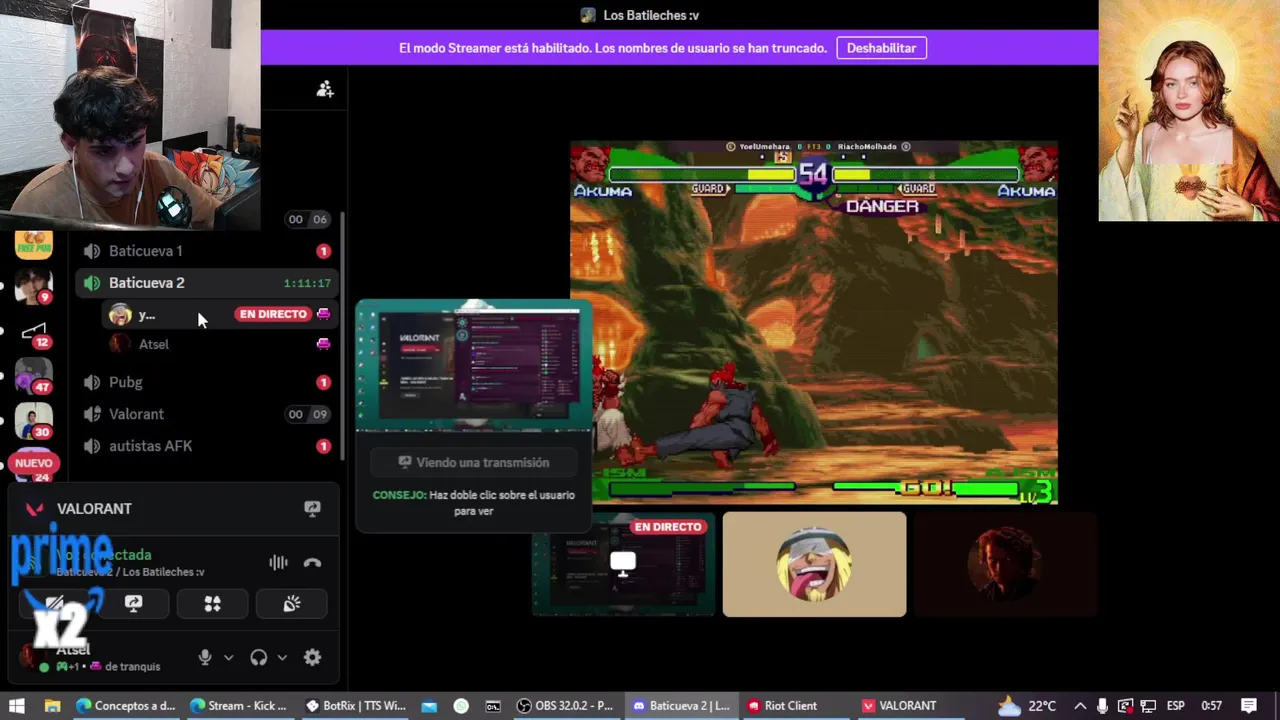The height and width of the screenshot is (720, 1280).
Task: Open the server with 9 notifications badge
Action: [x=33, y=287]
